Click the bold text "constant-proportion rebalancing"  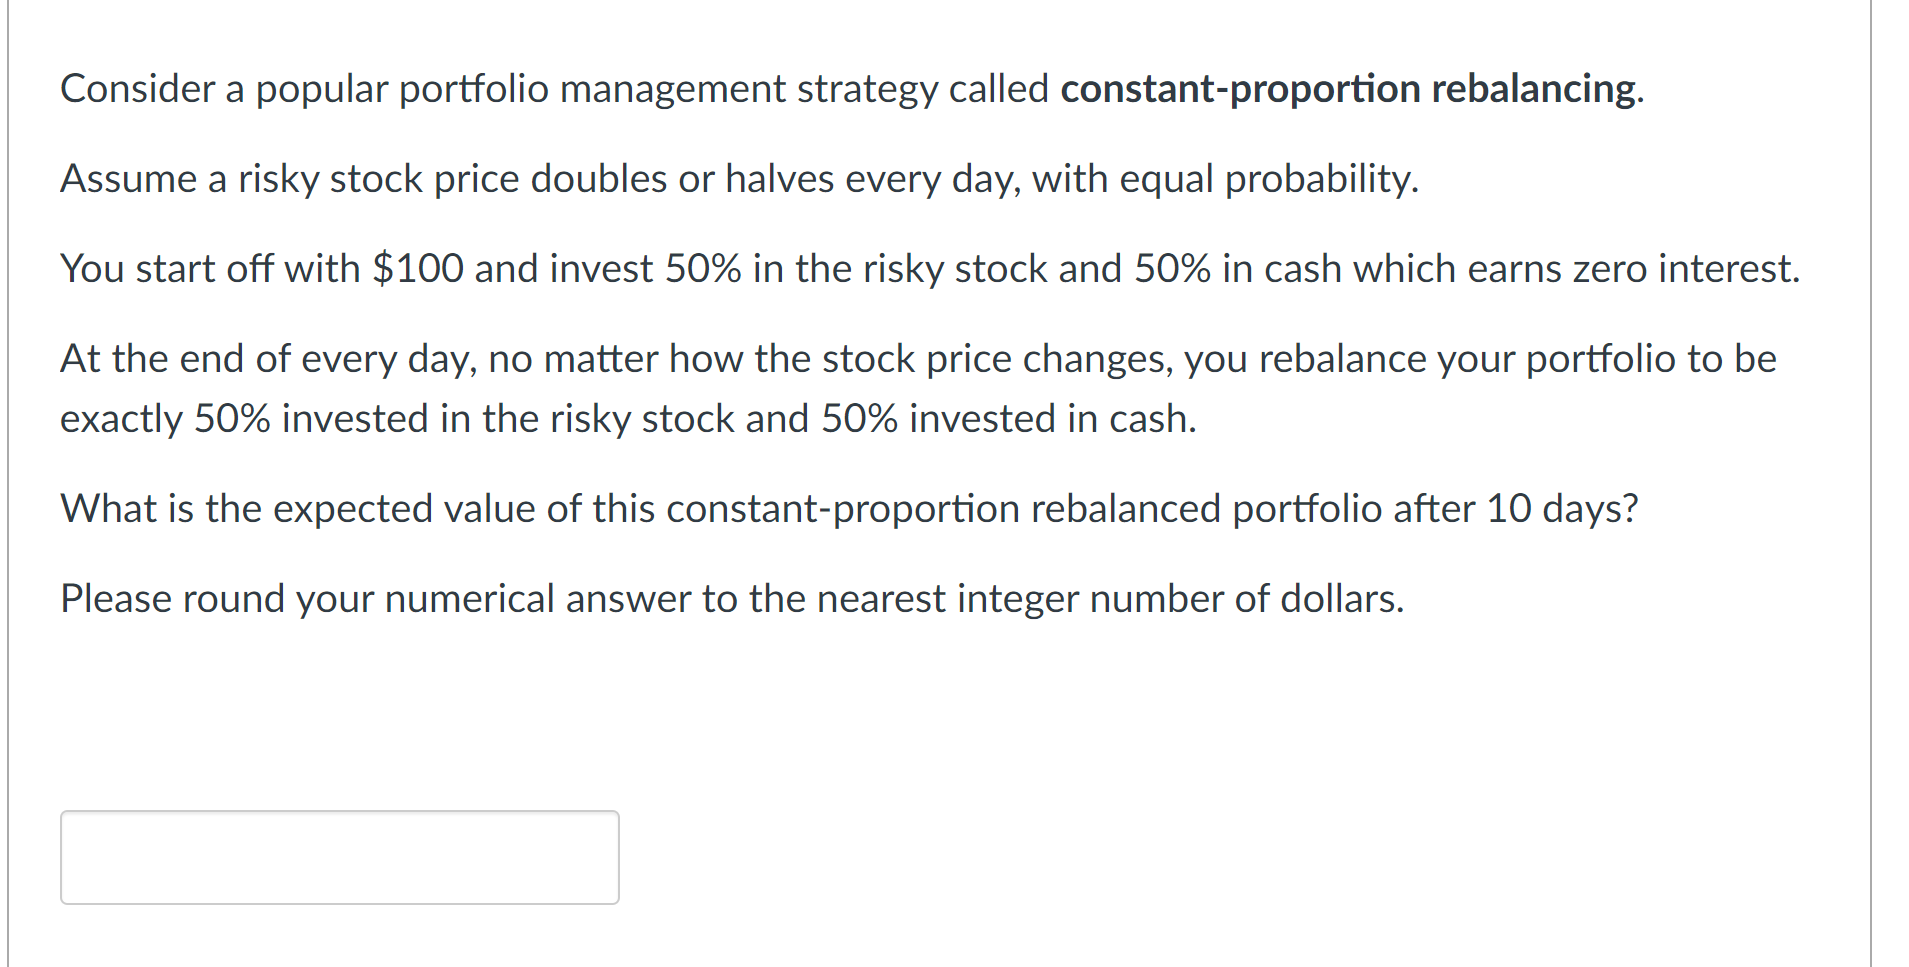click(x=1349, y=89)
